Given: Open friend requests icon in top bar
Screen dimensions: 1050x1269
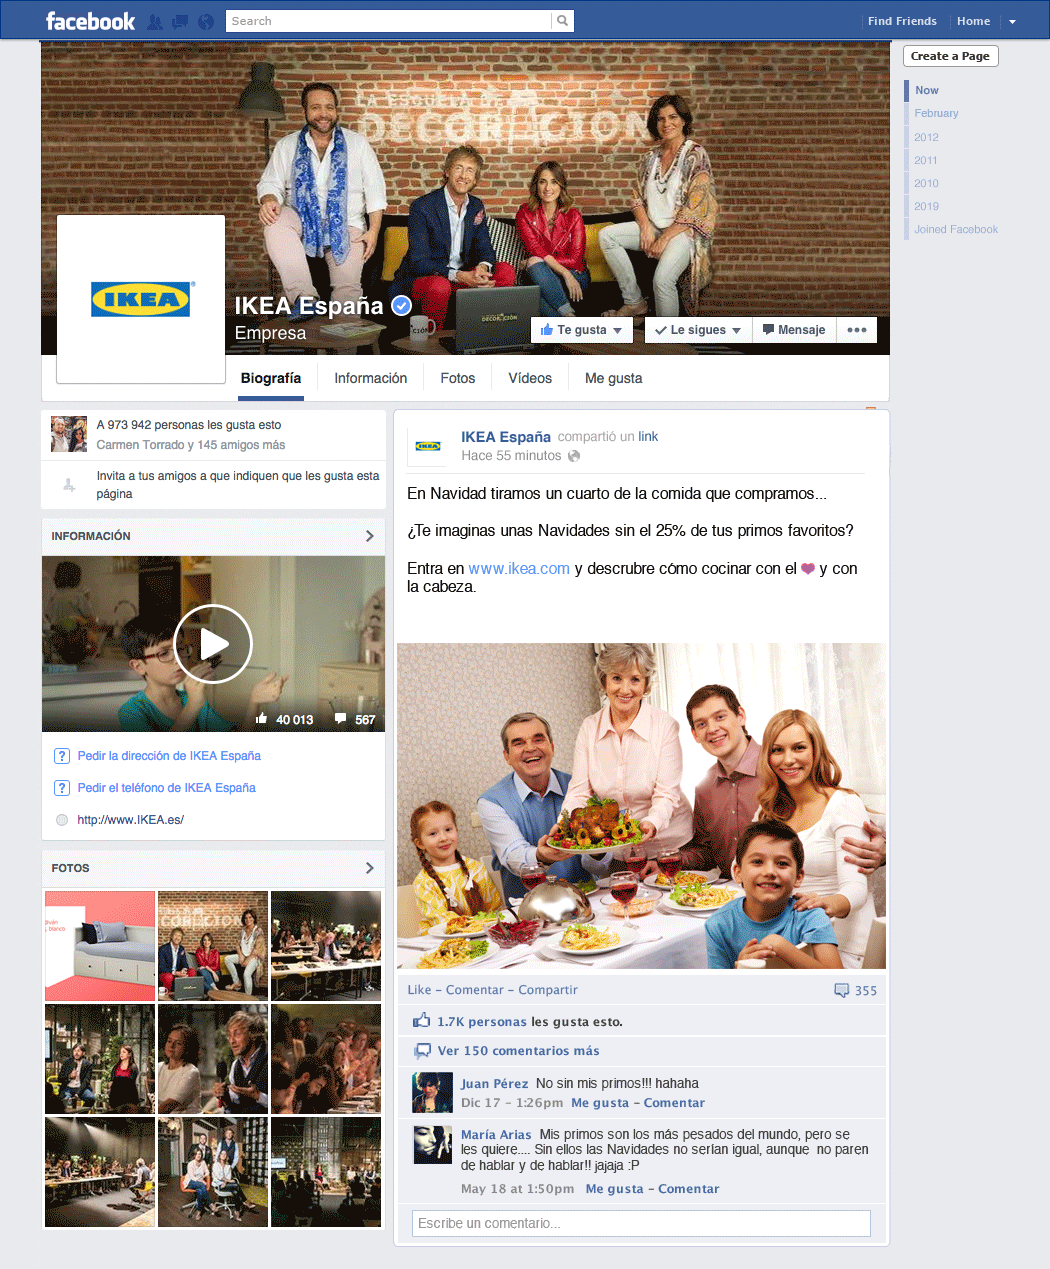Looking at the screenshot, I should (x=155, y=21).
